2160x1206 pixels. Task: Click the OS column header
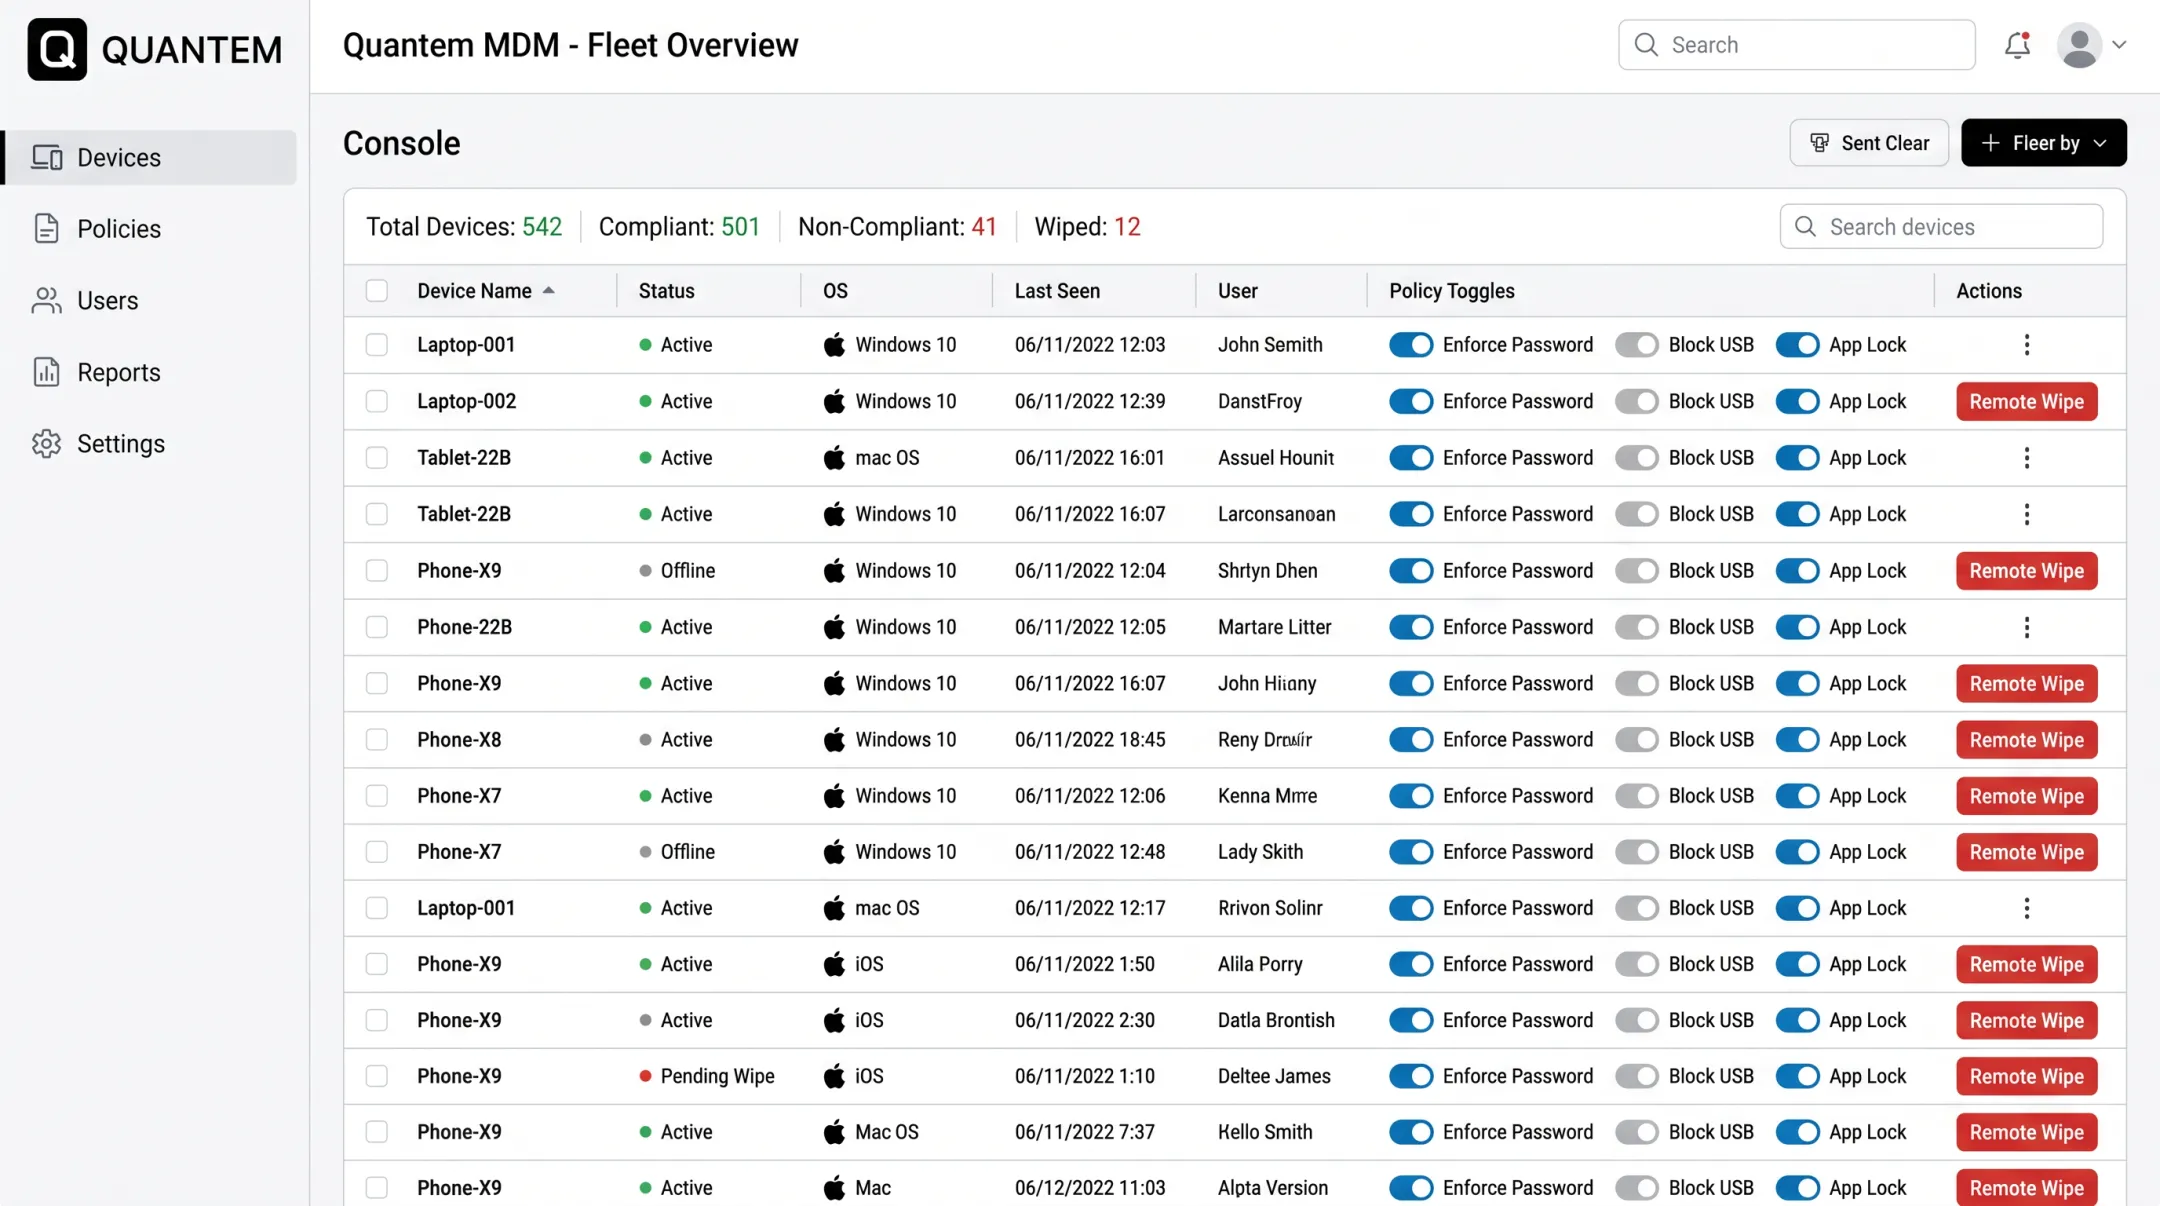coord(835,291)
